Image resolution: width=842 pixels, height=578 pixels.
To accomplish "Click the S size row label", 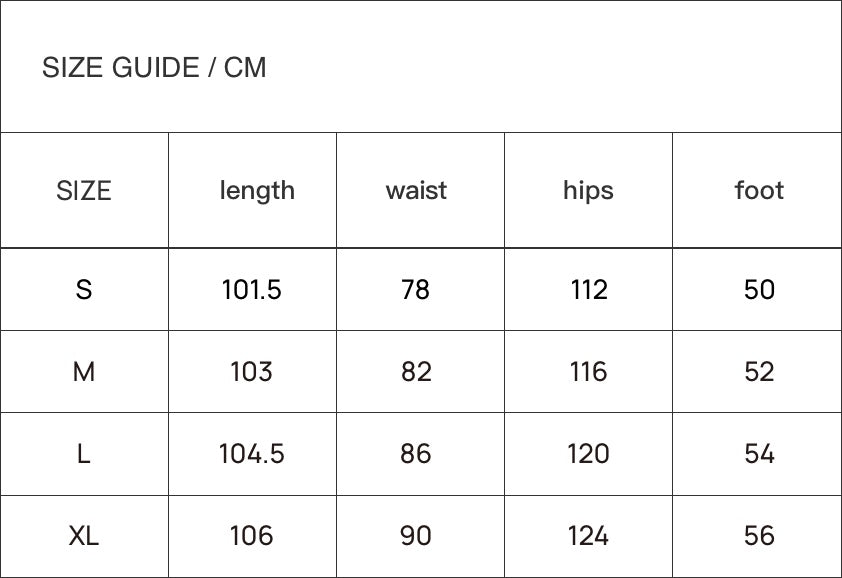I will pyautogui.click(x=84, y=290).
